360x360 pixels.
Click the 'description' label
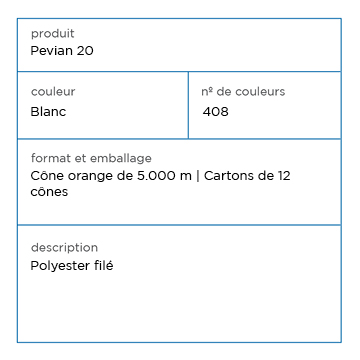pyautogui.click(x=64, y=248)
